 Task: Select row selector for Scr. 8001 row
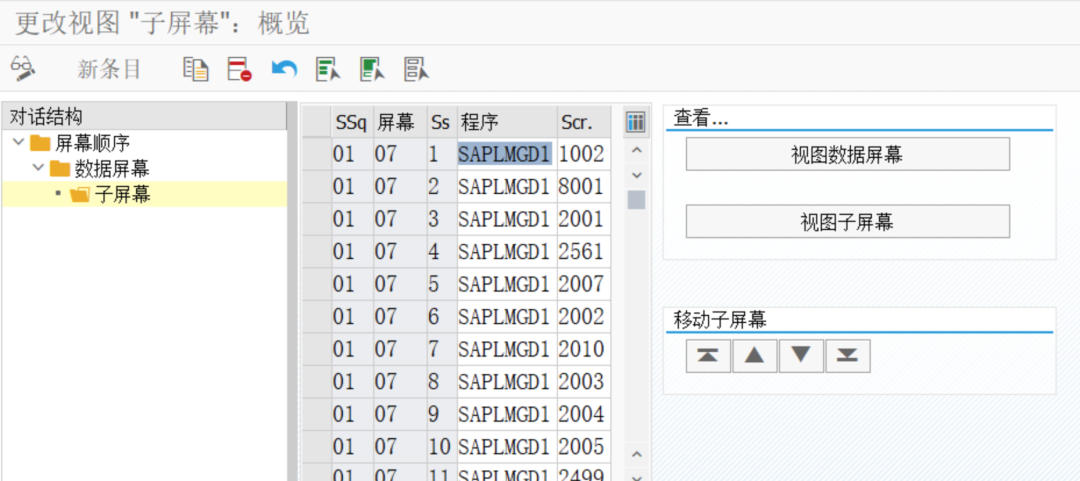point(317,187)
